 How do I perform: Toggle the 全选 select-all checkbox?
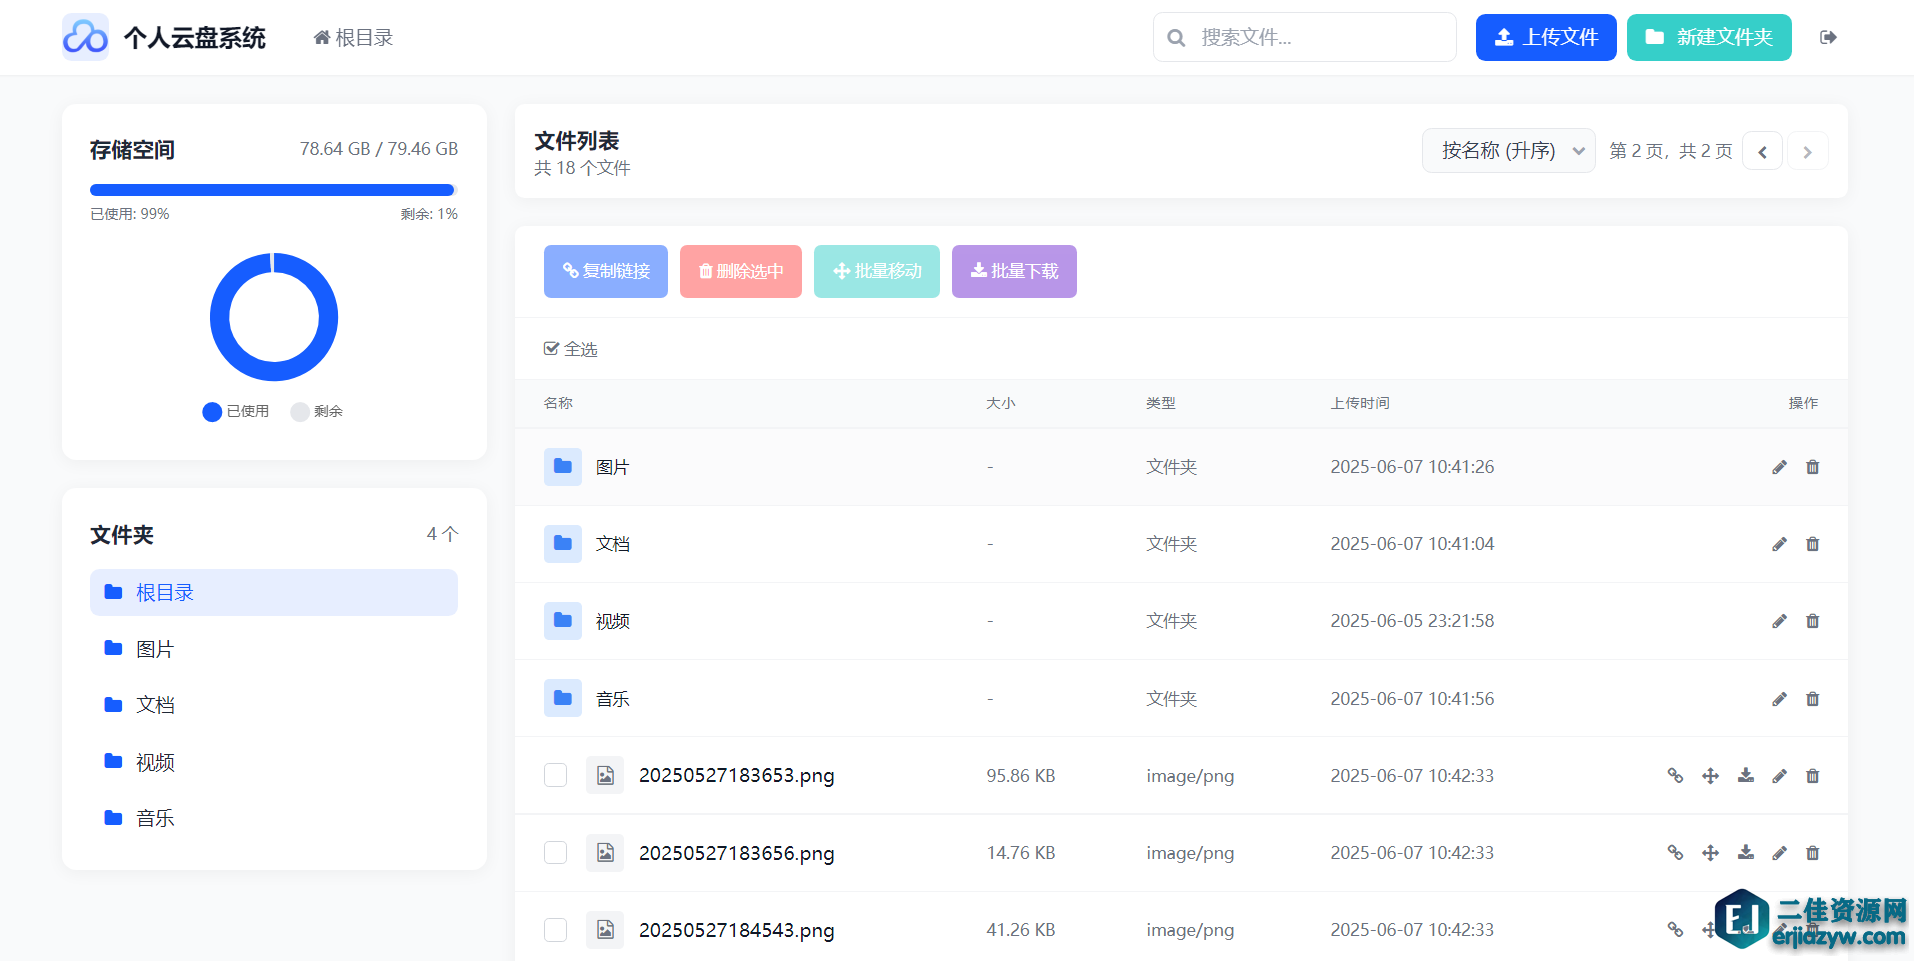[x=551, y=349]
